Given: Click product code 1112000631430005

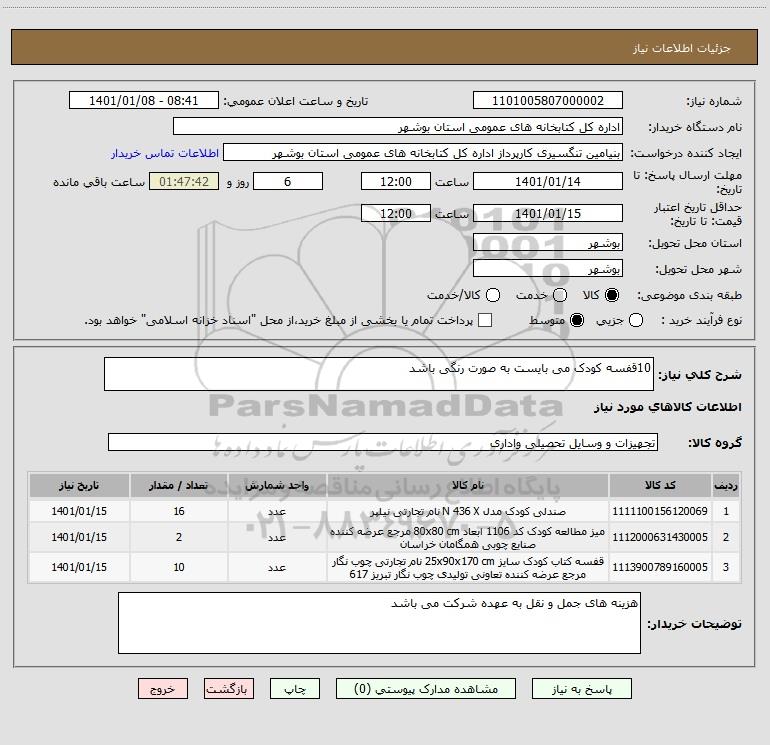Looking at the screenshot, I should tap(660, 537).
